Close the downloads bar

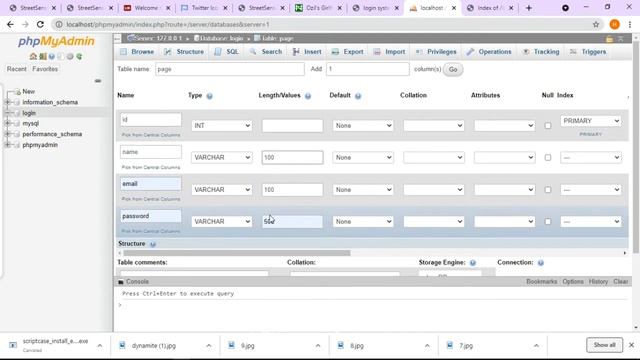point(631,345)
